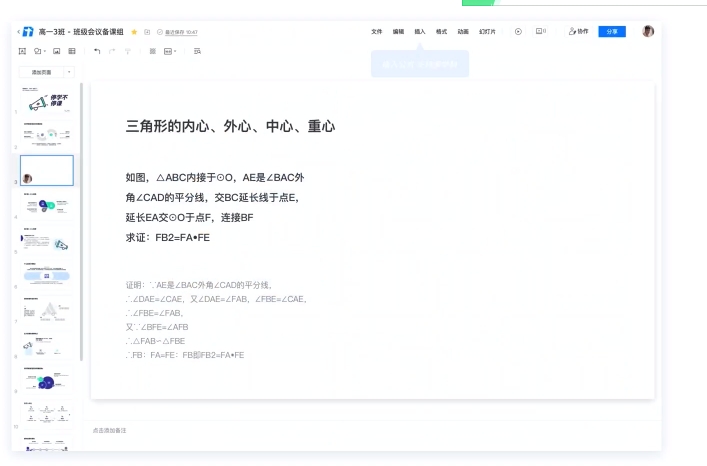Click the format painter icon
The width and height of the screenshot is (707, 466).
(128, 51)
